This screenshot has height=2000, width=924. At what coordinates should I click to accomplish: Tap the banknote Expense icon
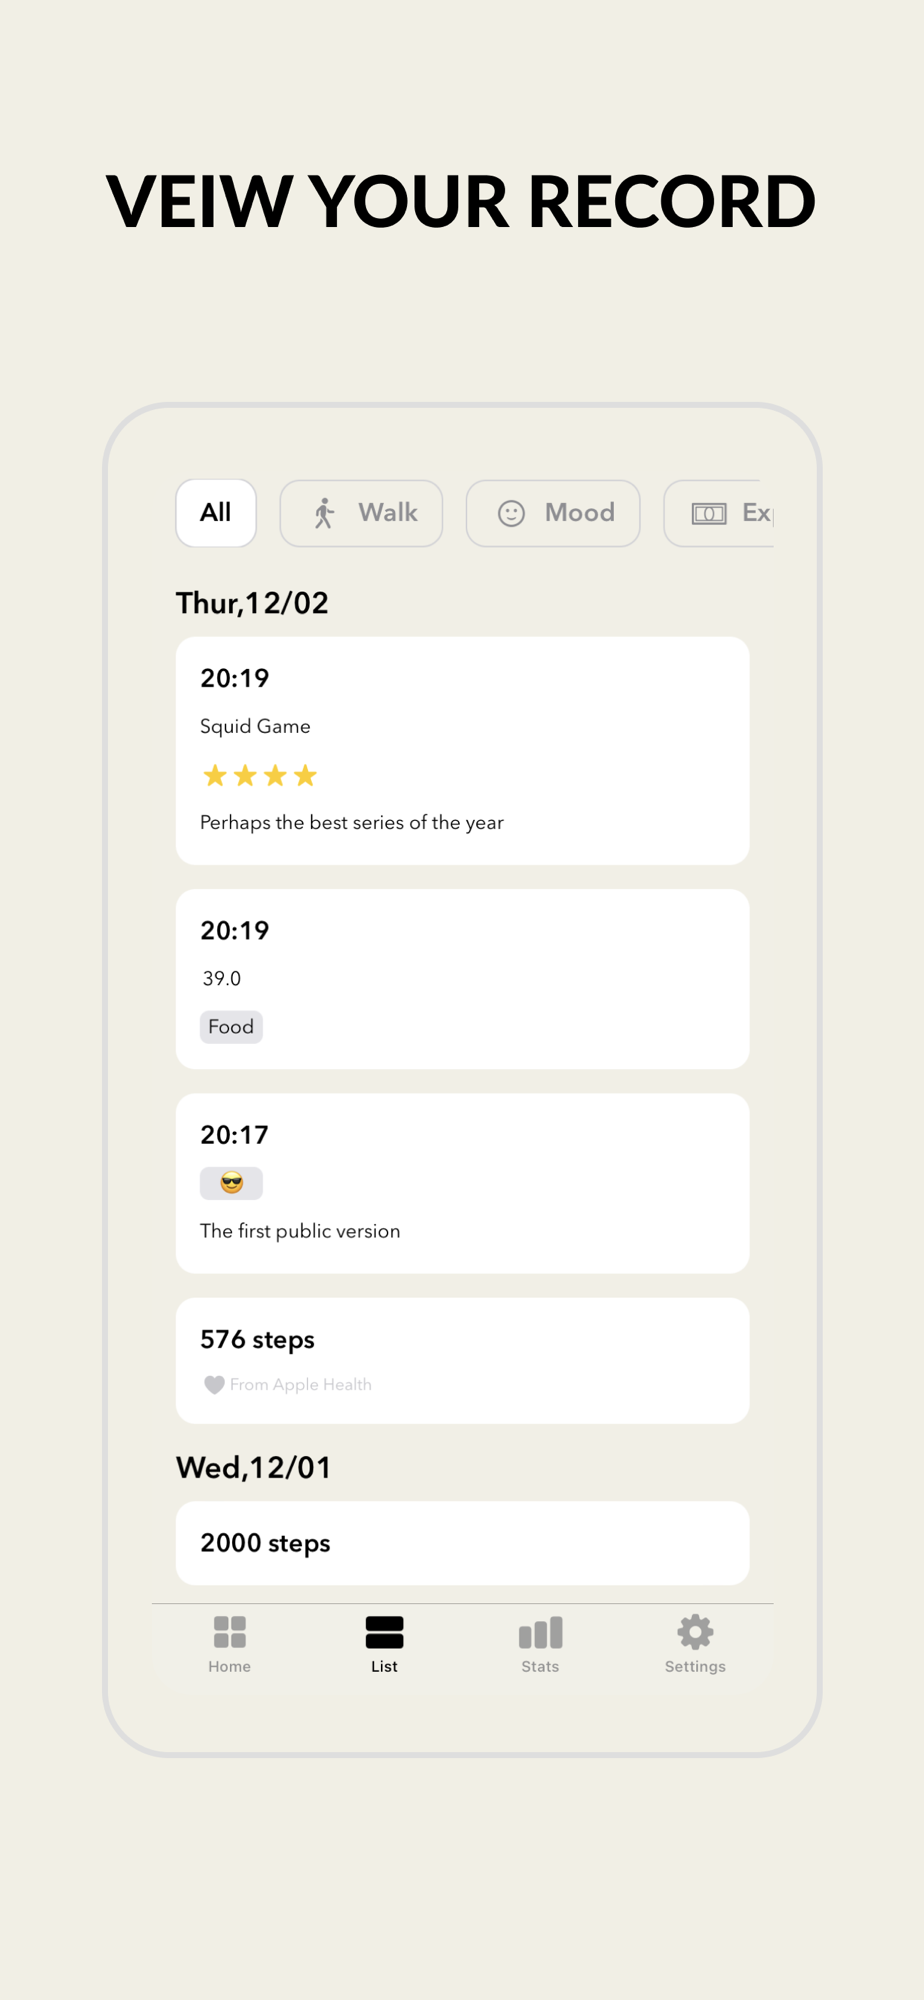click(709, 513)
